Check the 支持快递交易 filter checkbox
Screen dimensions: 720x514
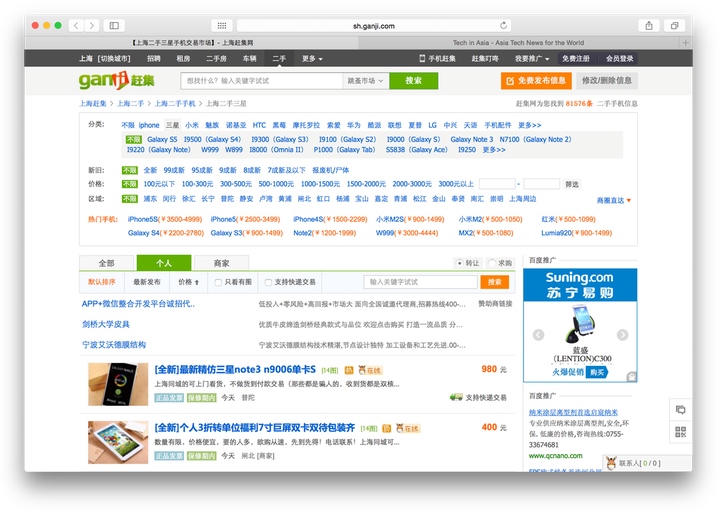pos(268,282)
